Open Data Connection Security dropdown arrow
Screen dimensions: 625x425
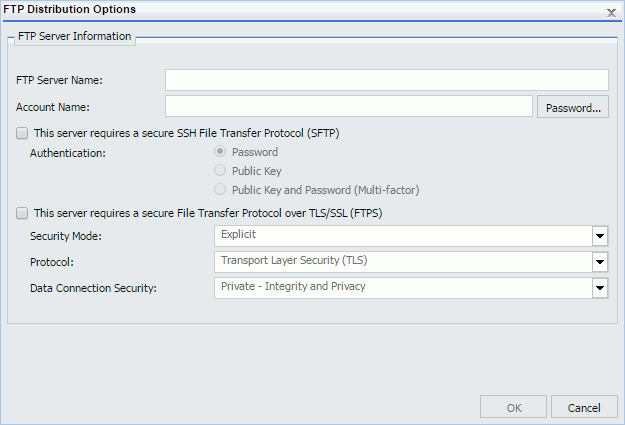(x=599, y=288)
